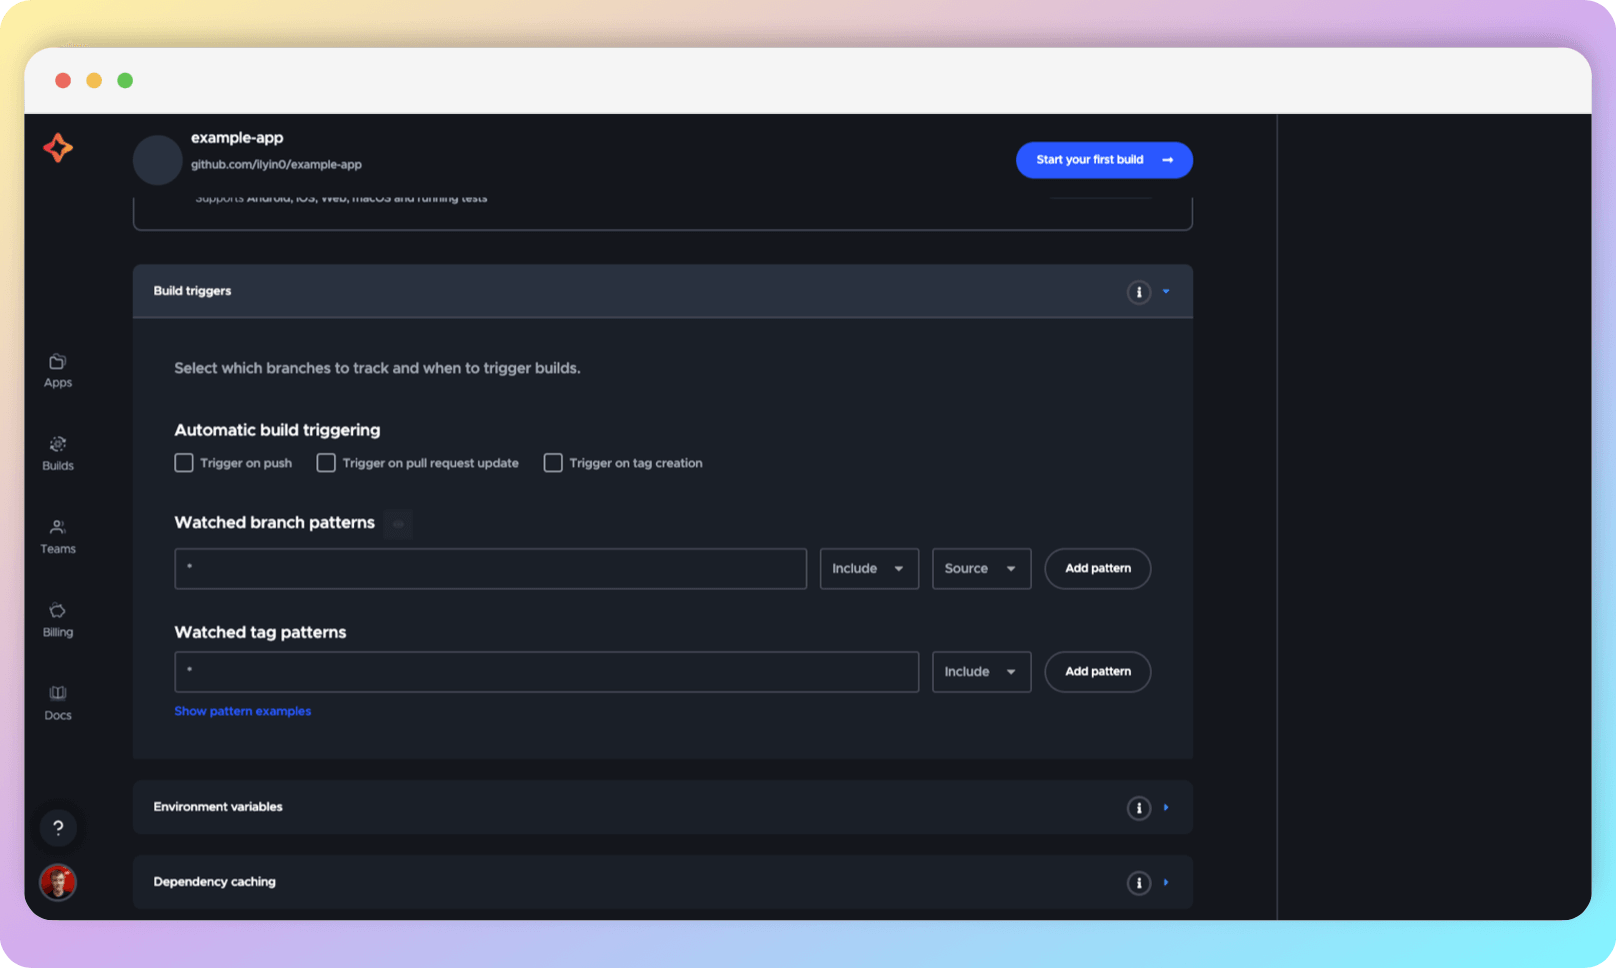
Task: Click the icon beside Watched branch patterns
Action: 398,523
